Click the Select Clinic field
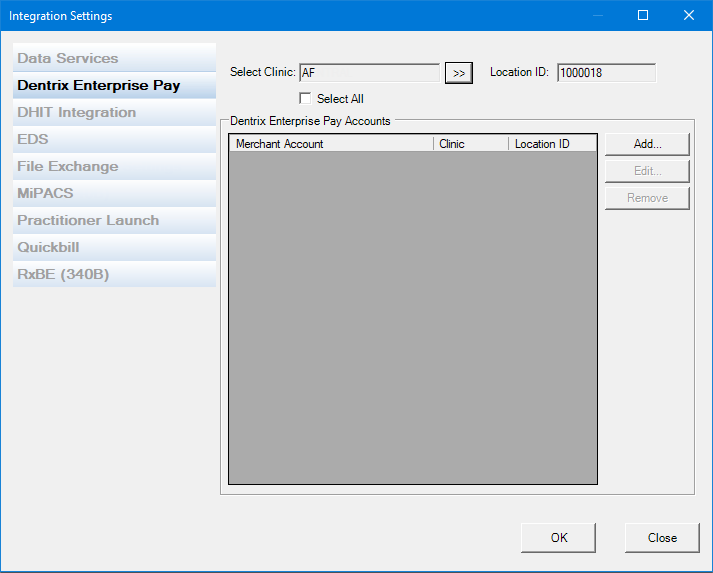The image size is (713, 573). (x=368, y=73)
